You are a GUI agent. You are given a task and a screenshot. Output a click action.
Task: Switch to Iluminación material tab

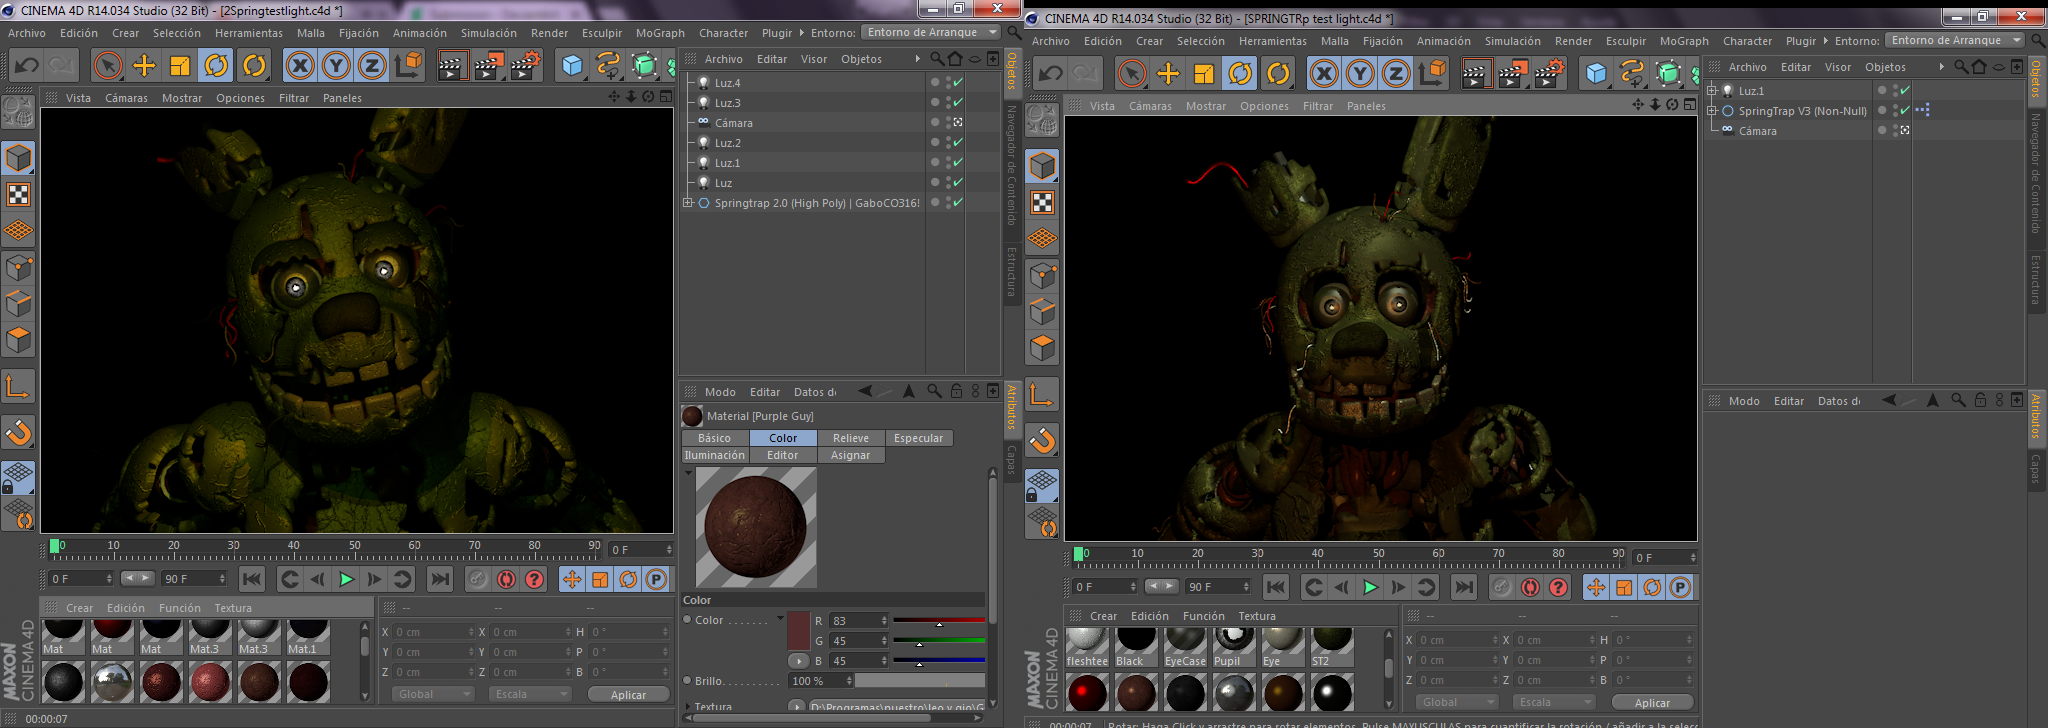[x=714, y=455]
